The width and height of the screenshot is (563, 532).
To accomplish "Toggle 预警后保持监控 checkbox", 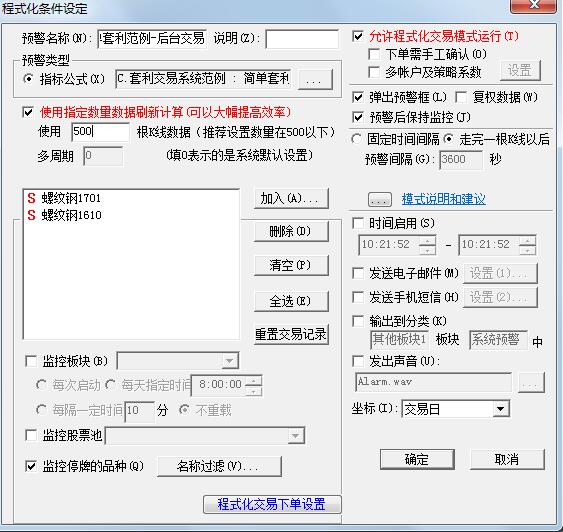I will point(358,117).
